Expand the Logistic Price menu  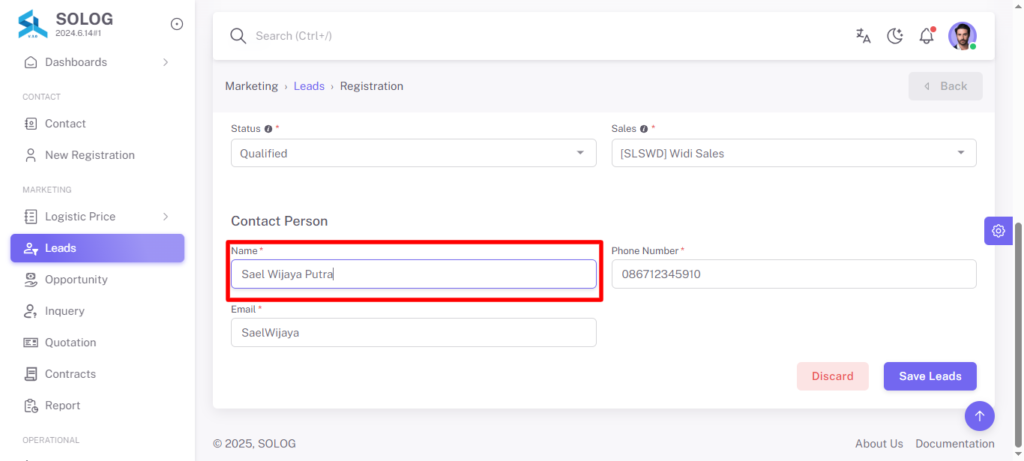click(x=97, y=216)
